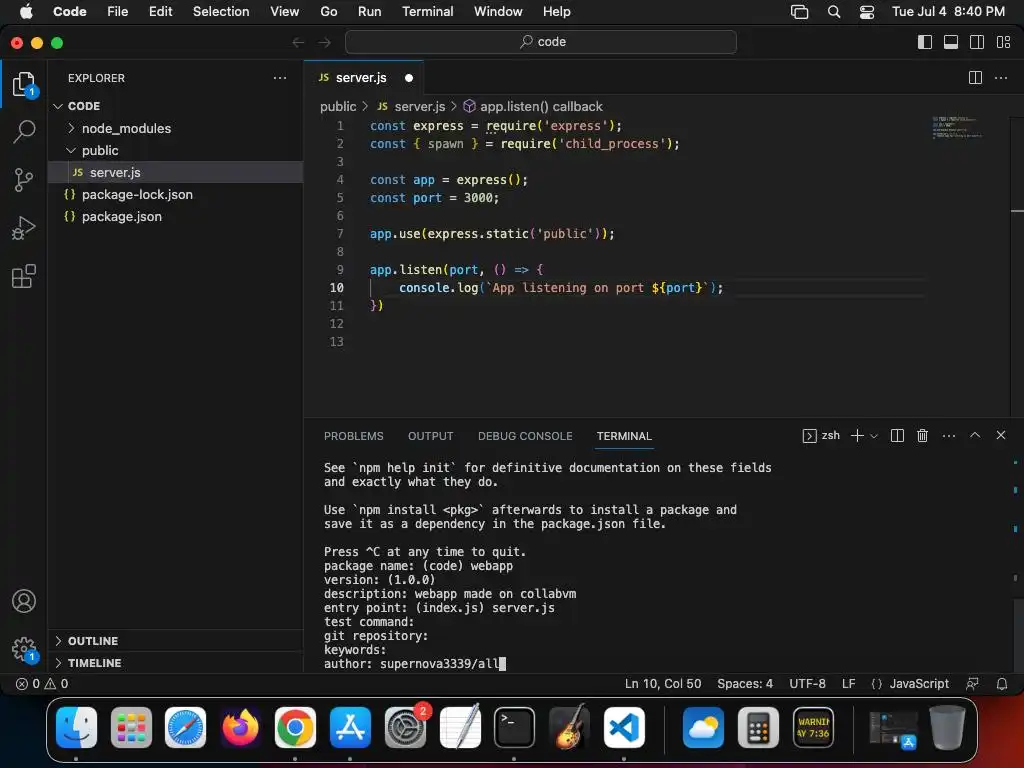This screenshot has height=768, width=1024.
Task: Open editor more actions ellipsis
Action: coord(1000,78)
